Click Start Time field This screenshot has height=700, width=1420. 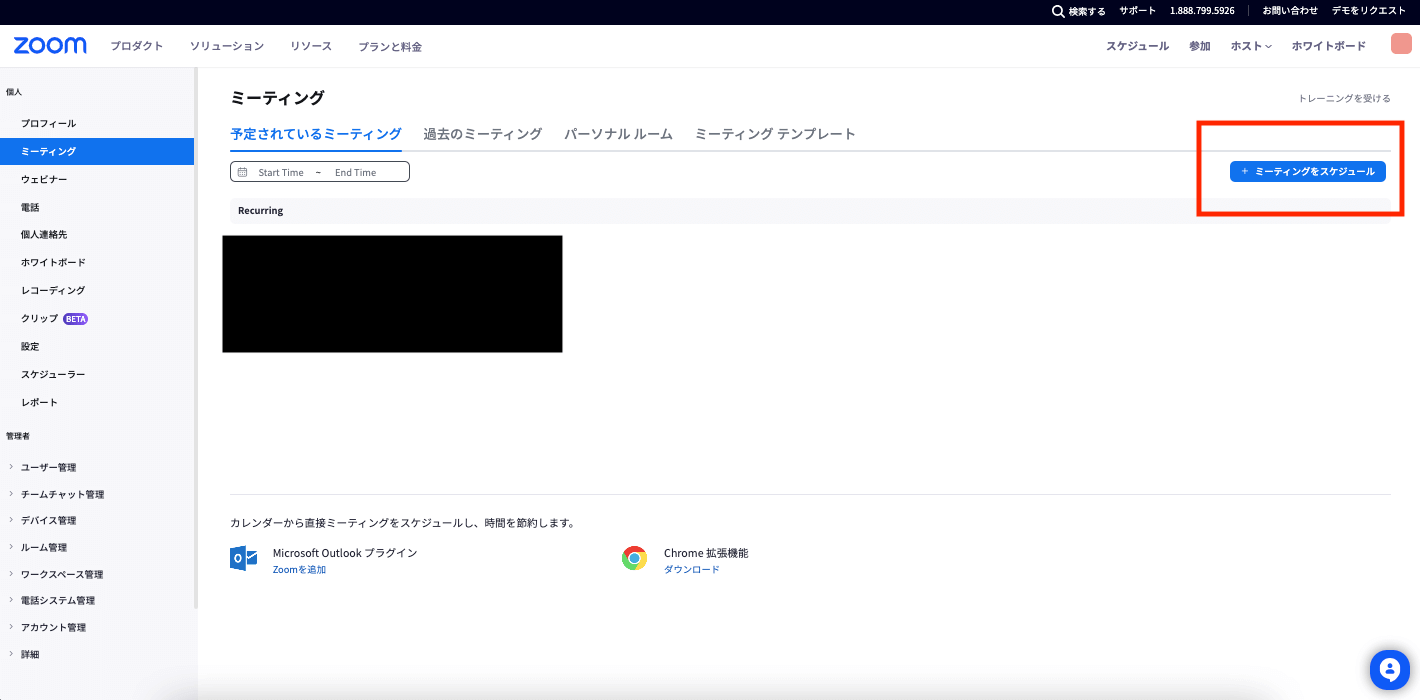[281, 172]
